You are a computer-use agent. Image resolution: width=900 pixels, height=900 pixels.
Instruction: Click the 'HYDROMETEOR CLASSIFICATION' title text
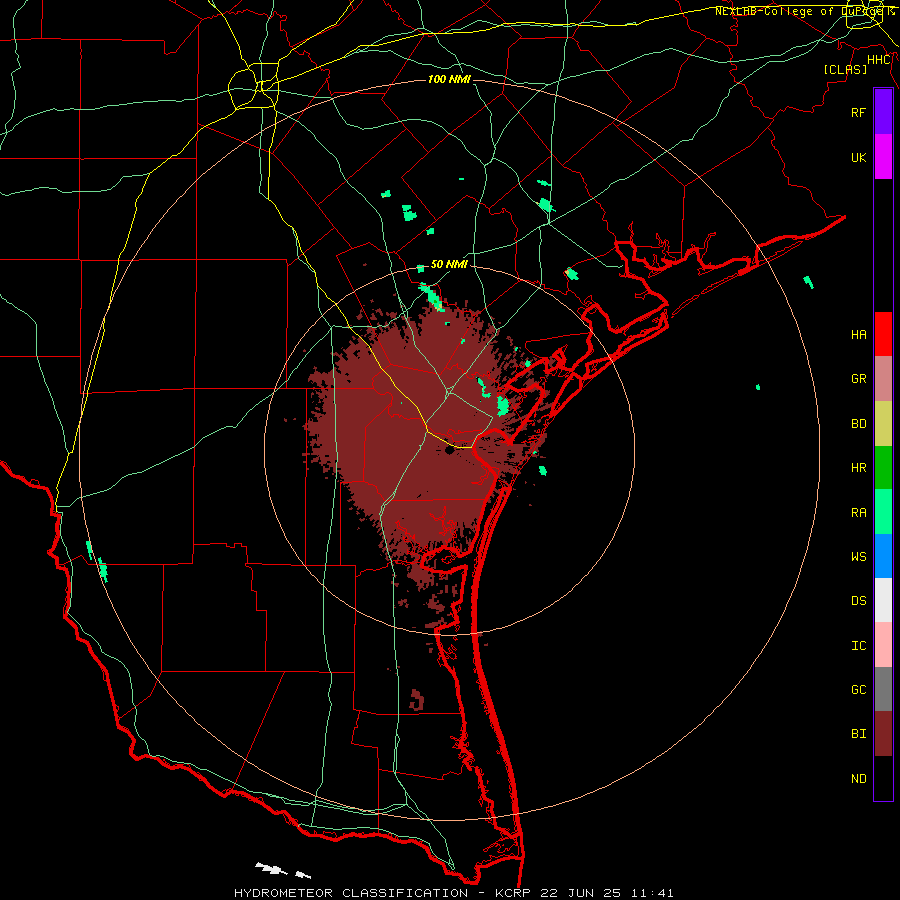click(351, 893)
